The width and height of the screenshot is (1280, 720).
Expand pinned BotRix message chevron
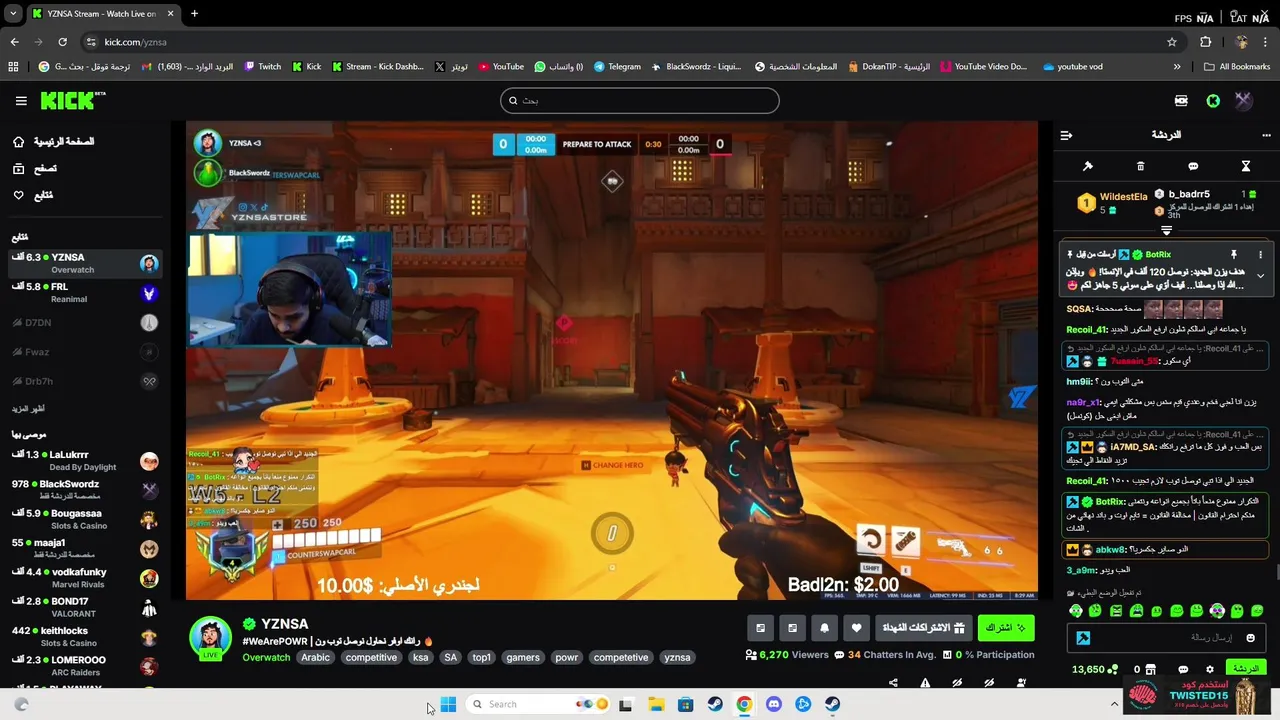[1260, 276]
